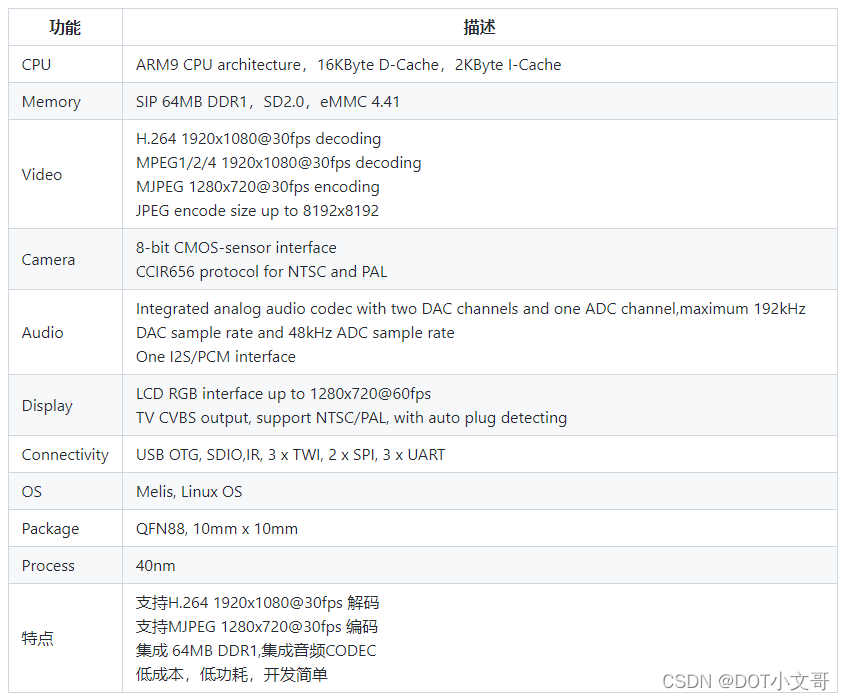Click the 描述 column header
845x700 pixels.
click(x=479, y=27)
